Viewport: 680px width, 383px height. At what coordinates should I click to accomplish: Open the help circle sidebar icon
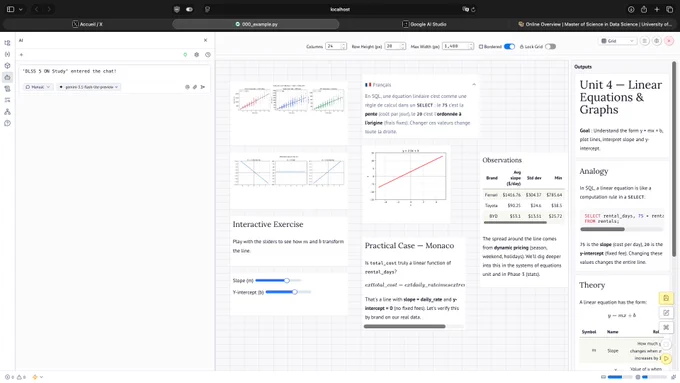pos(7,123)
